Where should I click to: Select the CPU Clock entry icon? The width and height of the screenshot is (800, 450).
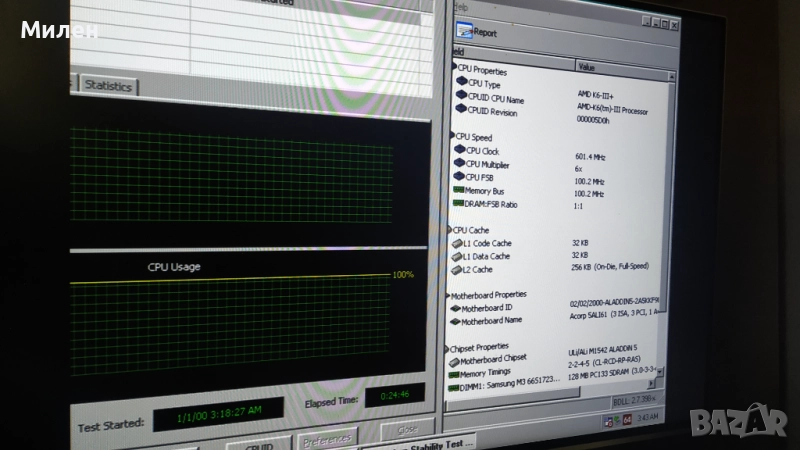460,151
